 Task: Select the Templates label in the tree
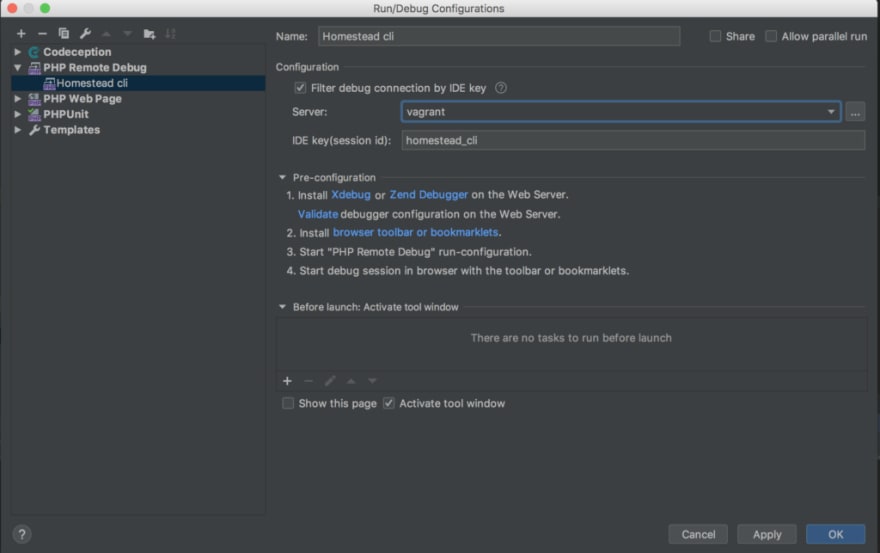click(x=72, y=130)
